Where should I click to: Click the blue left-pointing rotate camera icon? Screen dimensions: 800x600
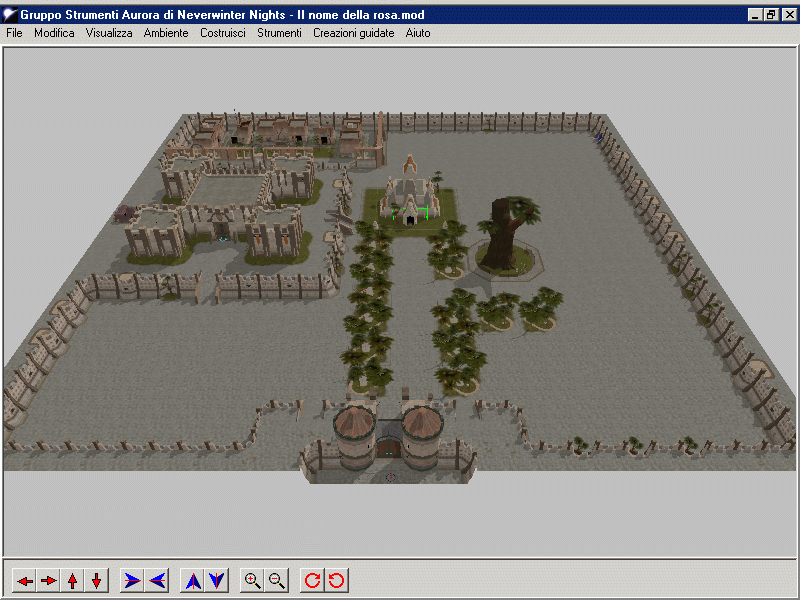(x=157, y=581)
